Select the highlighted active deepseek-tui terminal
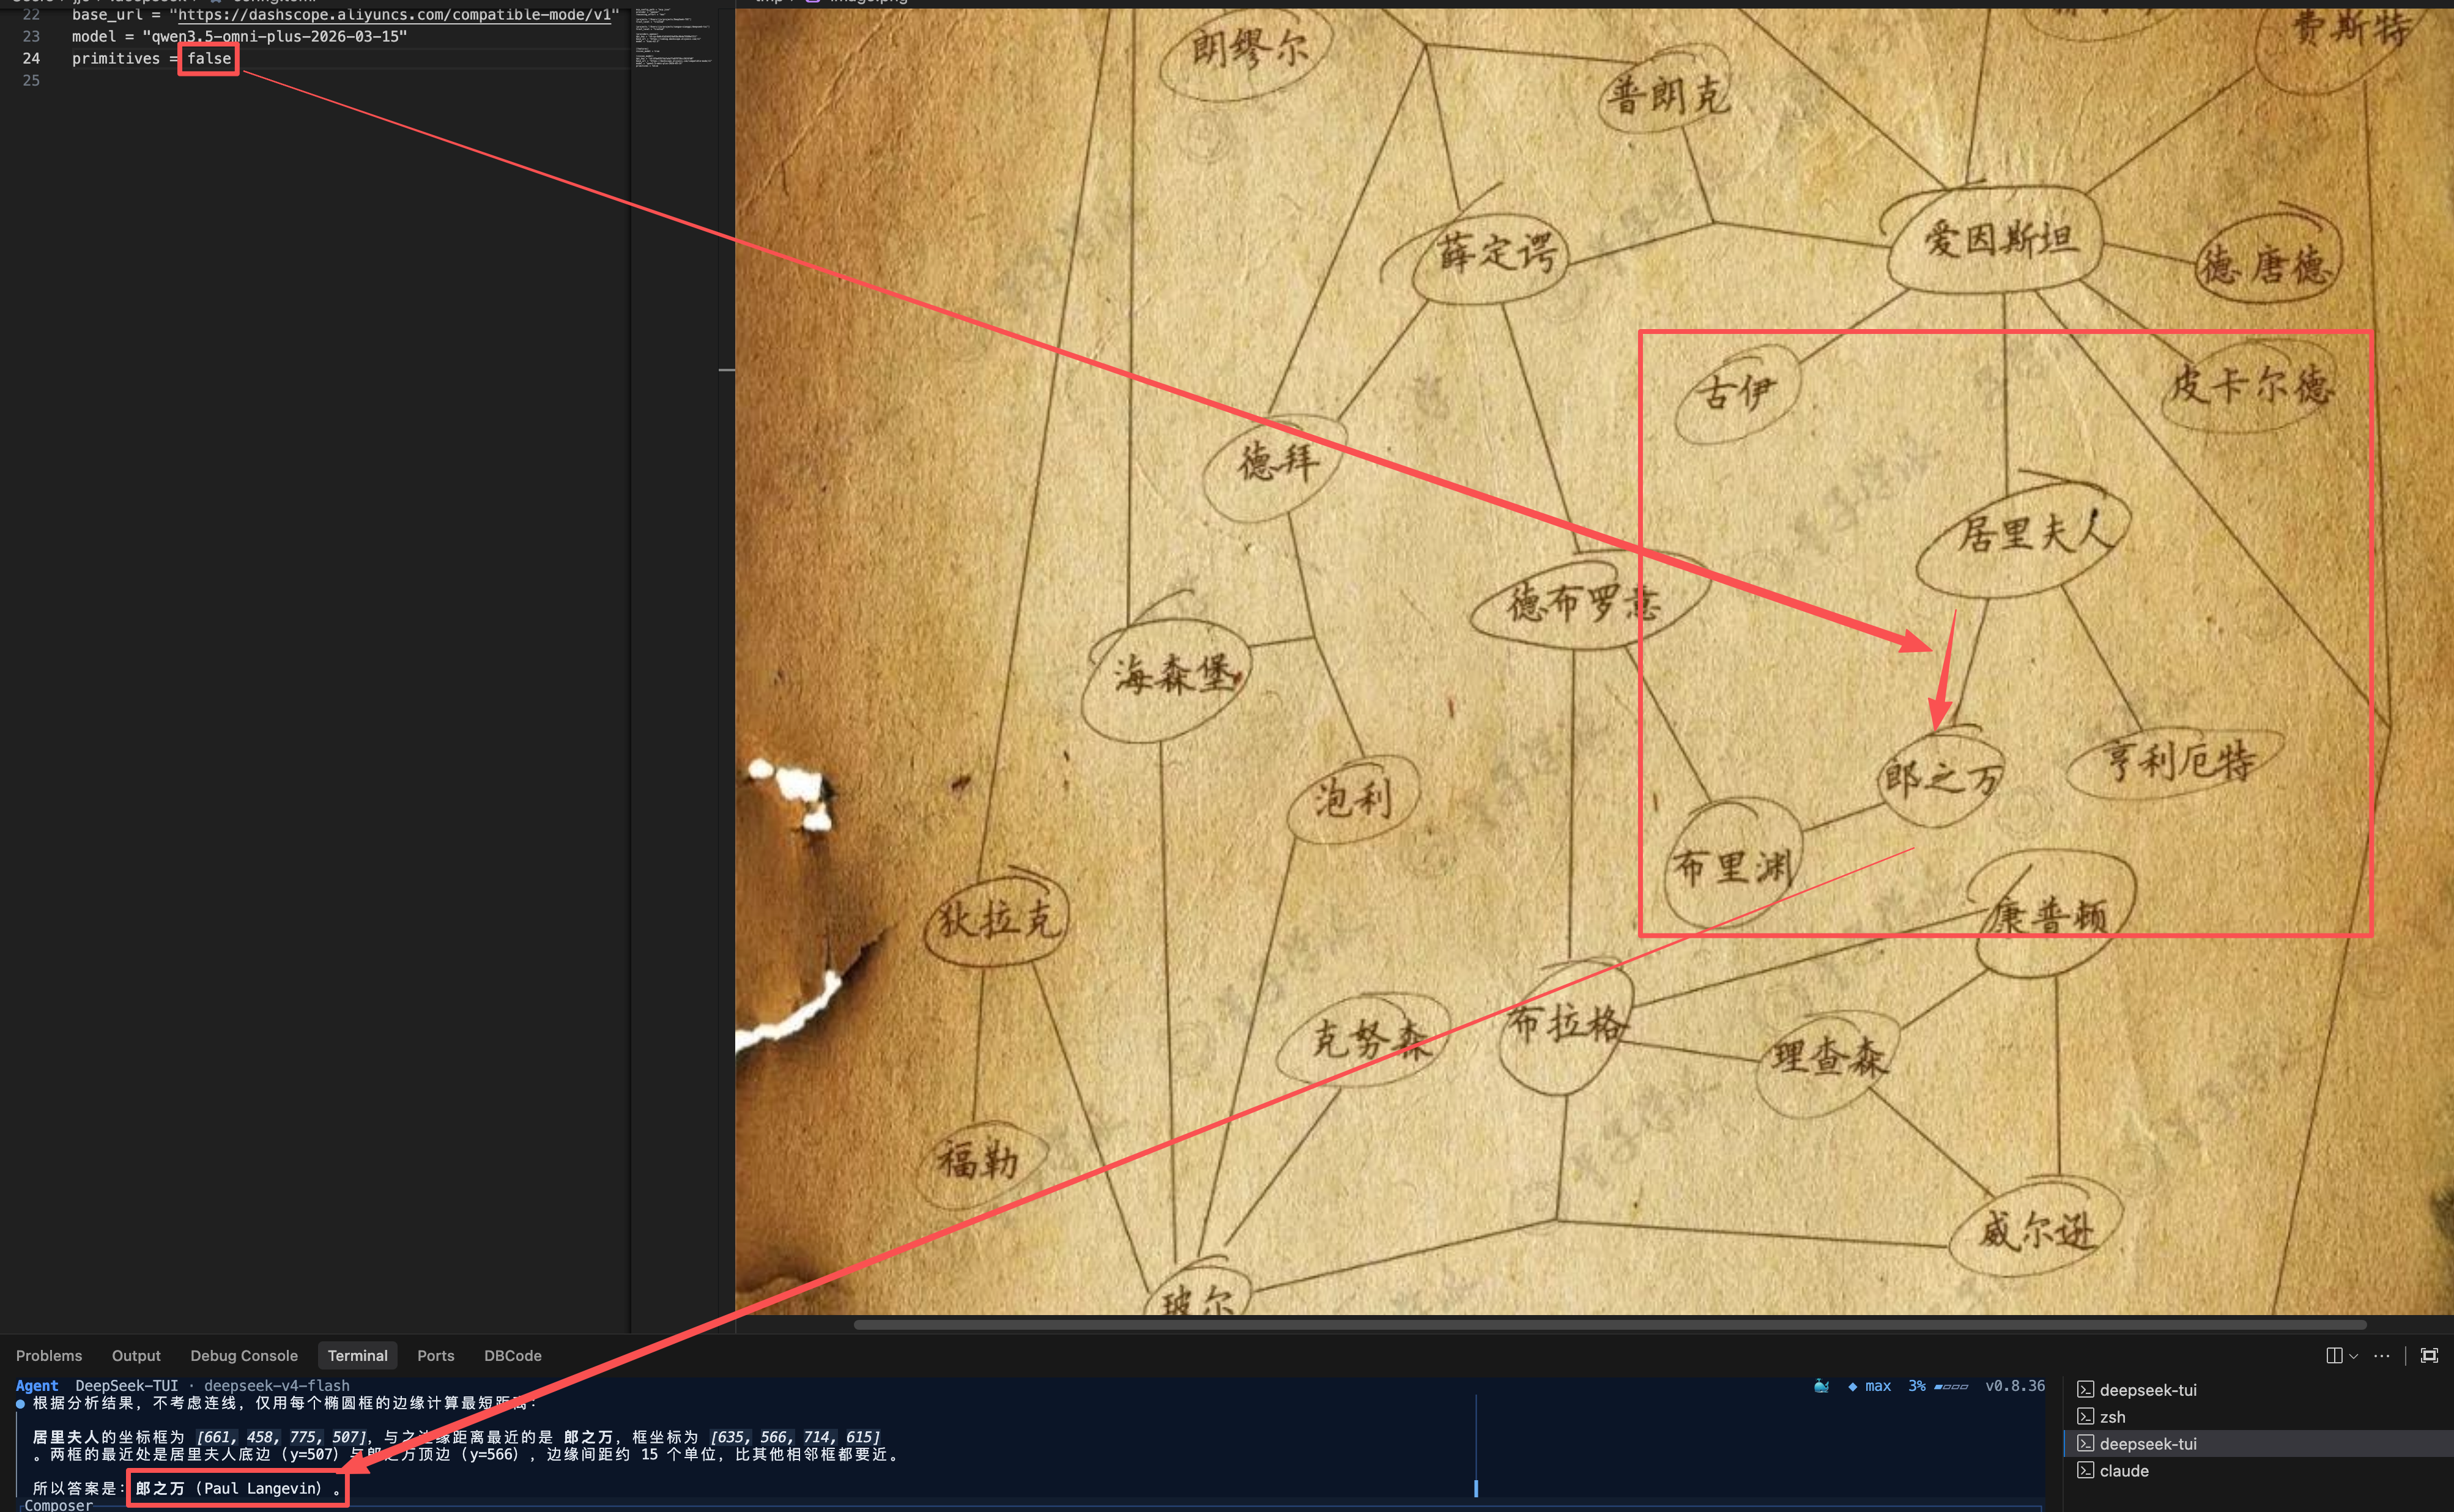The height and width of the screenshot is (1512, 2454). coord(2259,1443)
